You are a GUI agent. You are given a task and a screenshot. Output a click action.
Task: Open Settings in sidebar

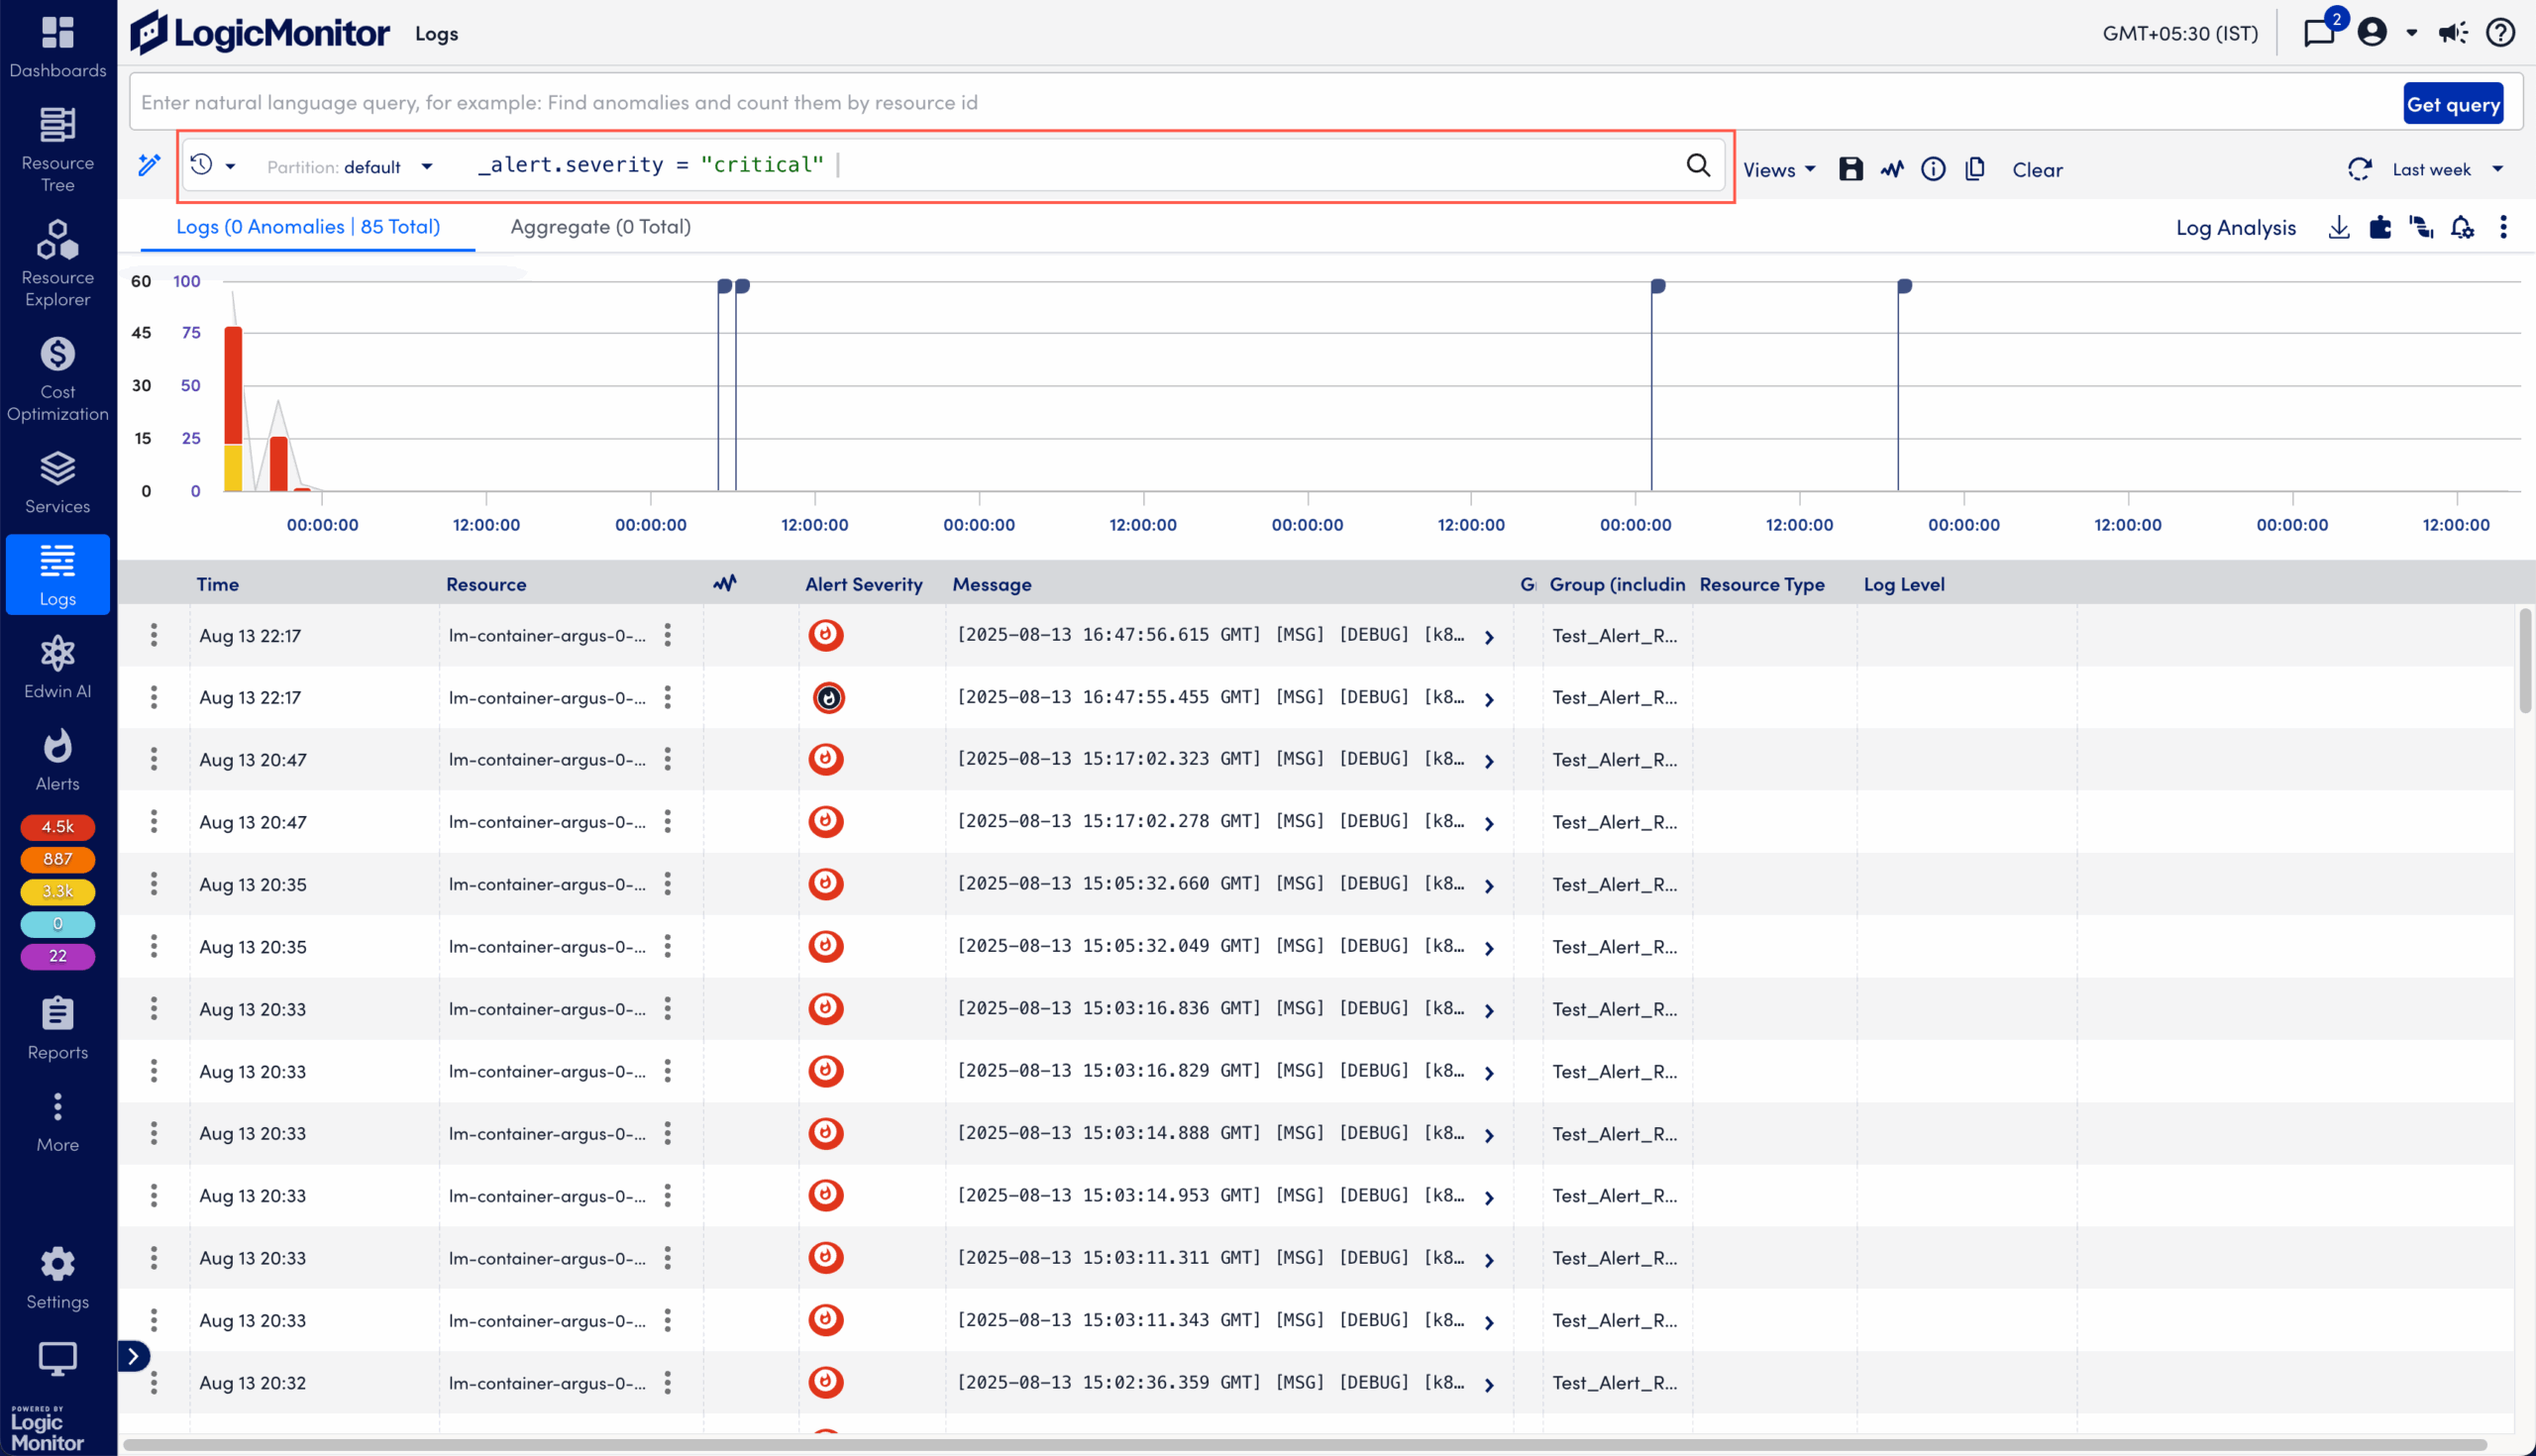pyautogui.click(x=57, y=1278)
